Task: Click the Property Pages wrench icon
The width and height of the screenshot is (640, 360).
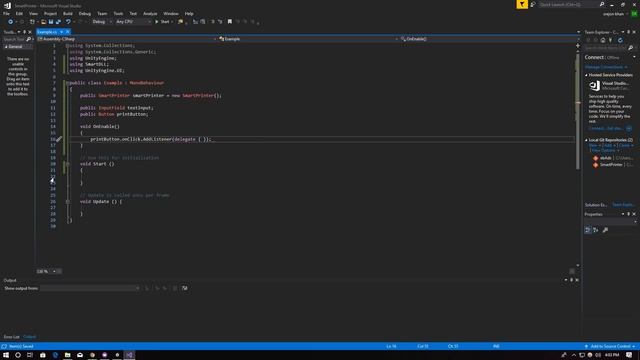Action: pyautogui.click(x=605, y=230)
